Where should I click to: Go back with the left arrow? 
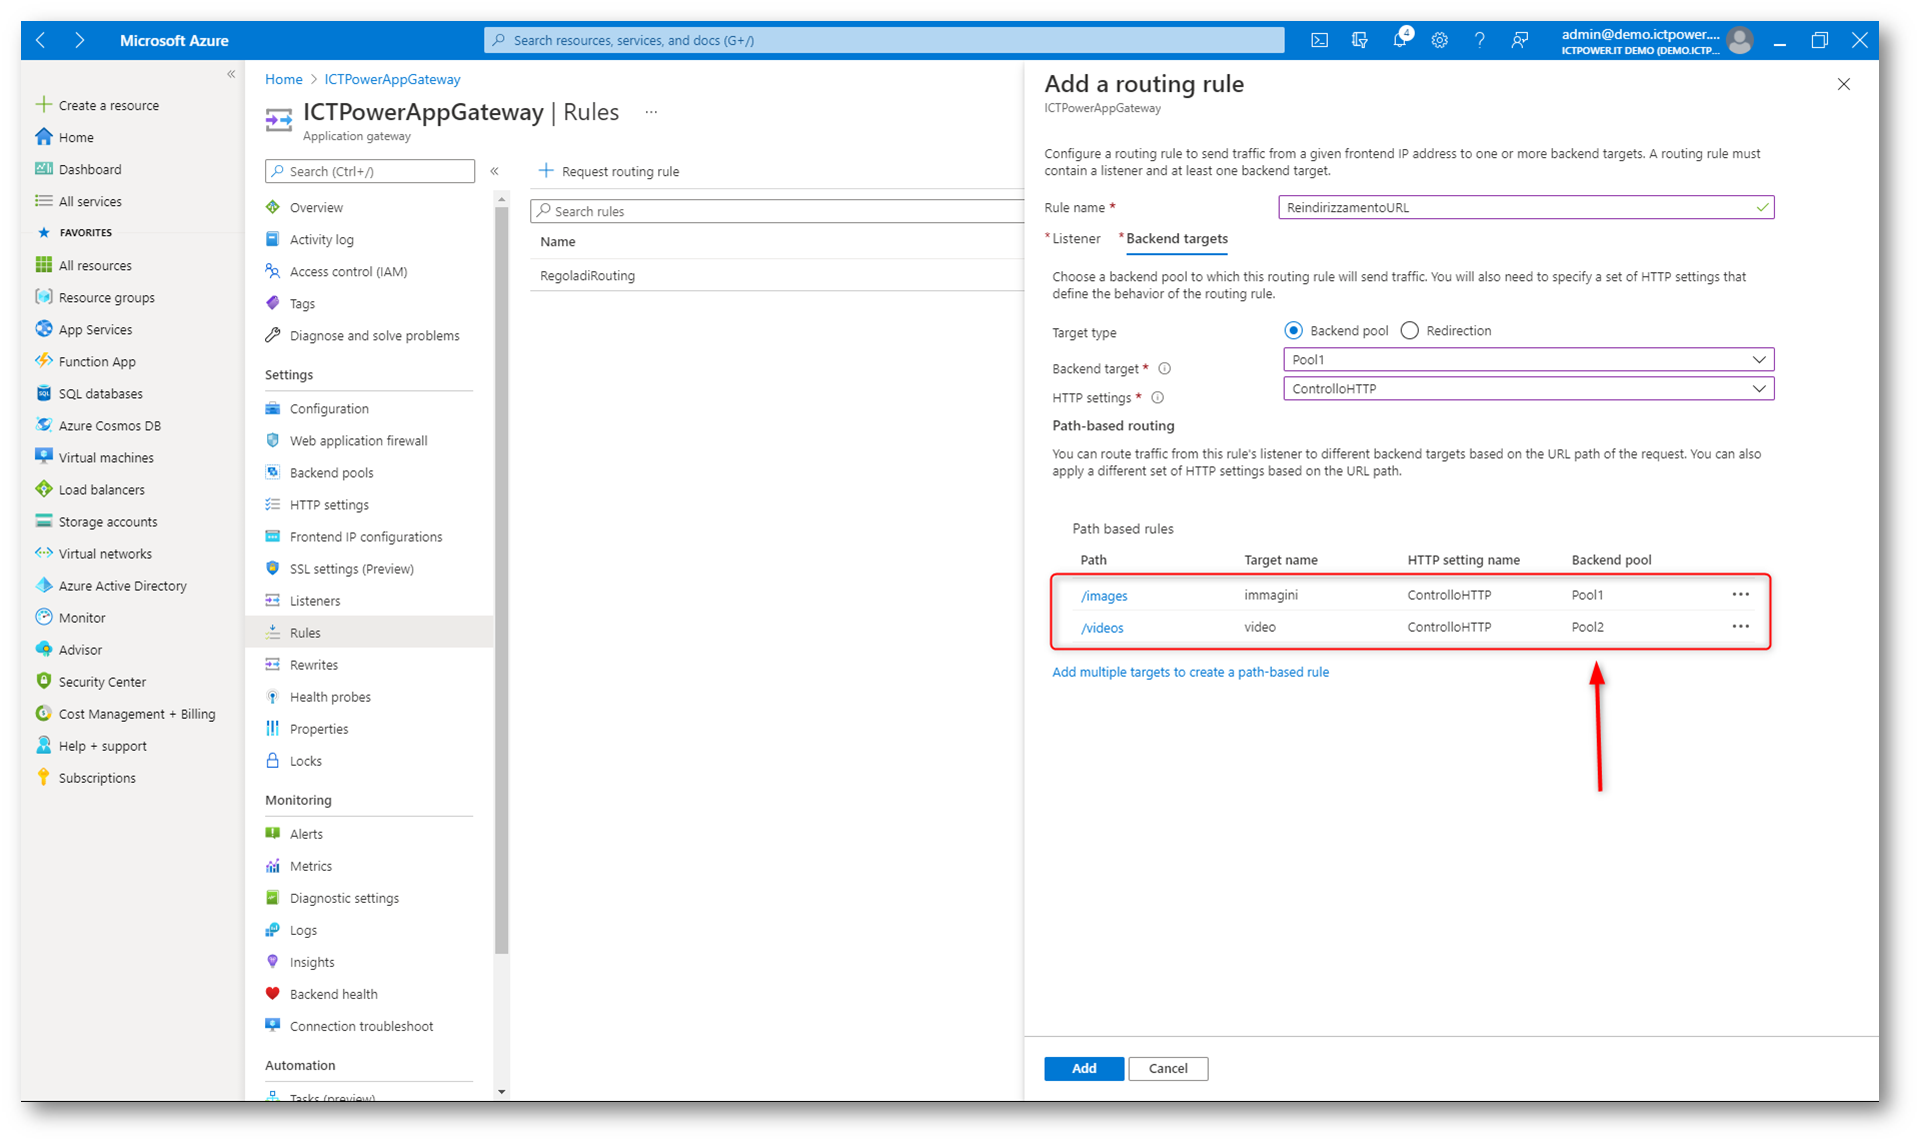40,40
